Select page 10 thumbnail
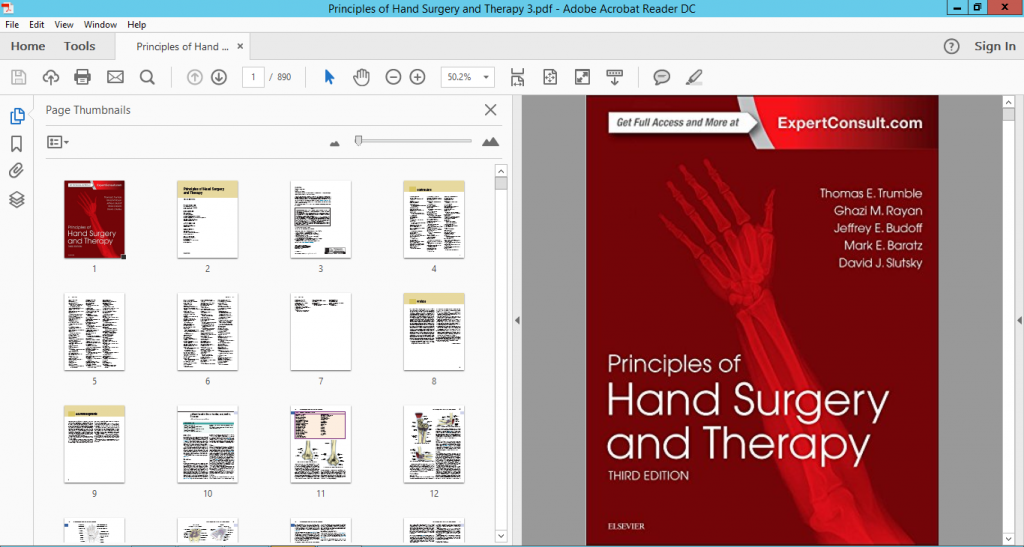Image resolution: width=1024 pixels, height=547 pixels. point(208,445)
